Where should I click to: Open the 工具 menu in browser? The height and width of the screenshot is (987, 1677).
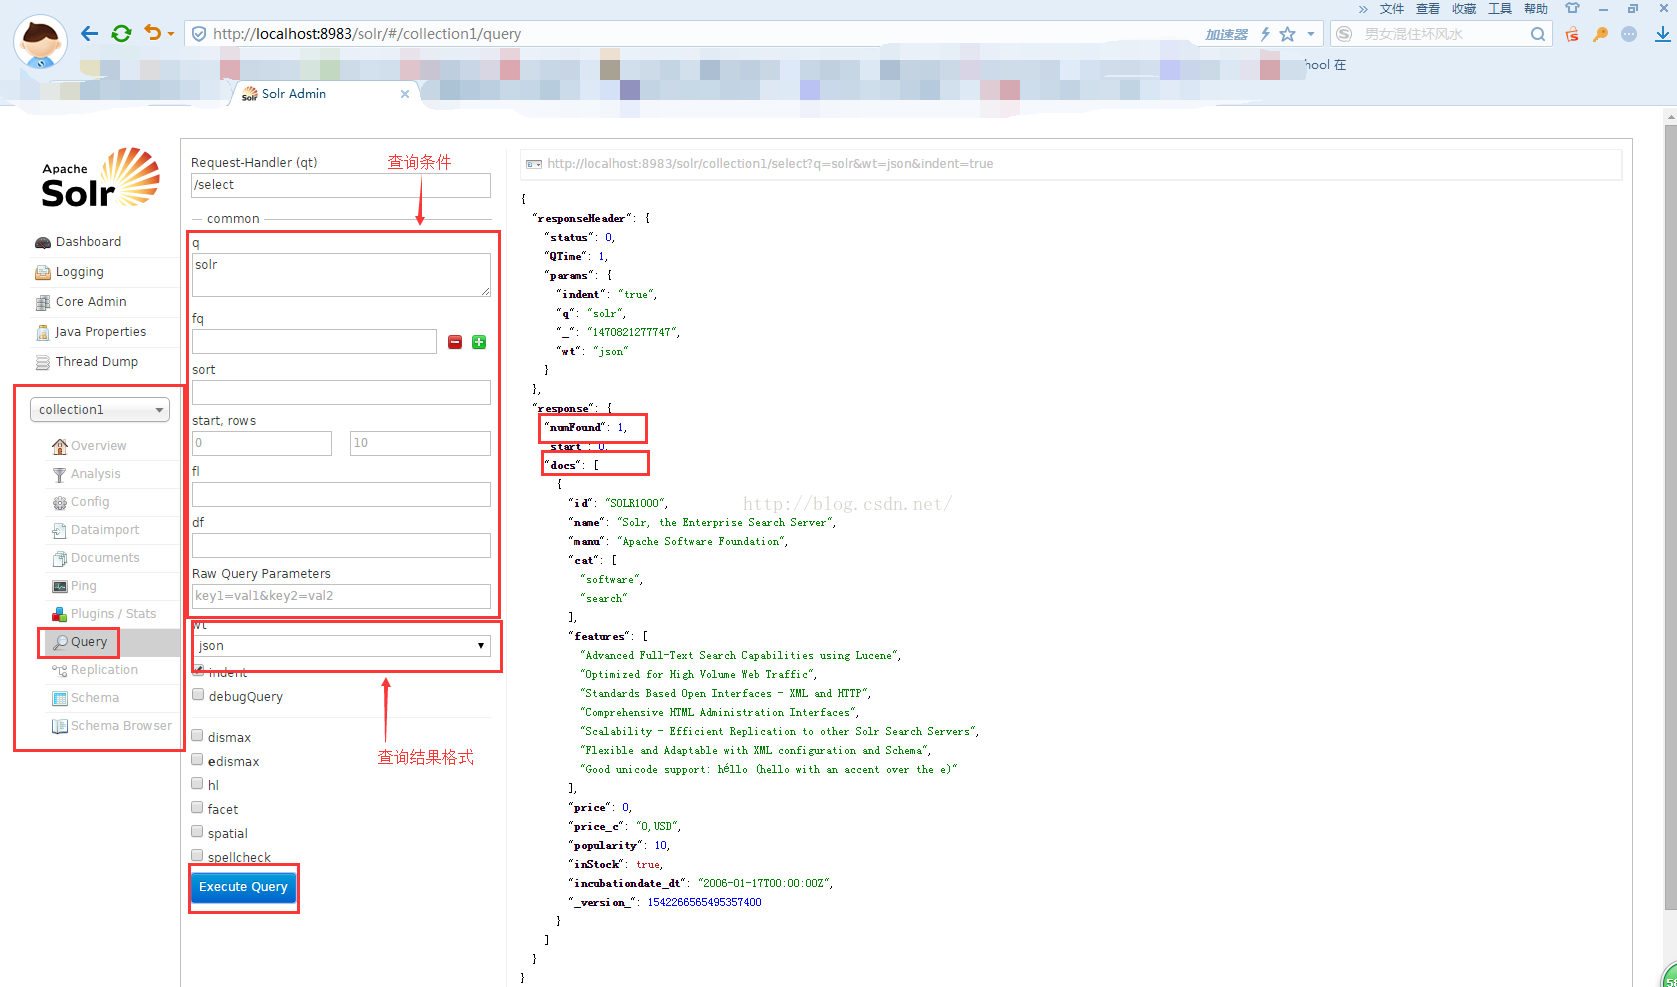[1500, 9]
